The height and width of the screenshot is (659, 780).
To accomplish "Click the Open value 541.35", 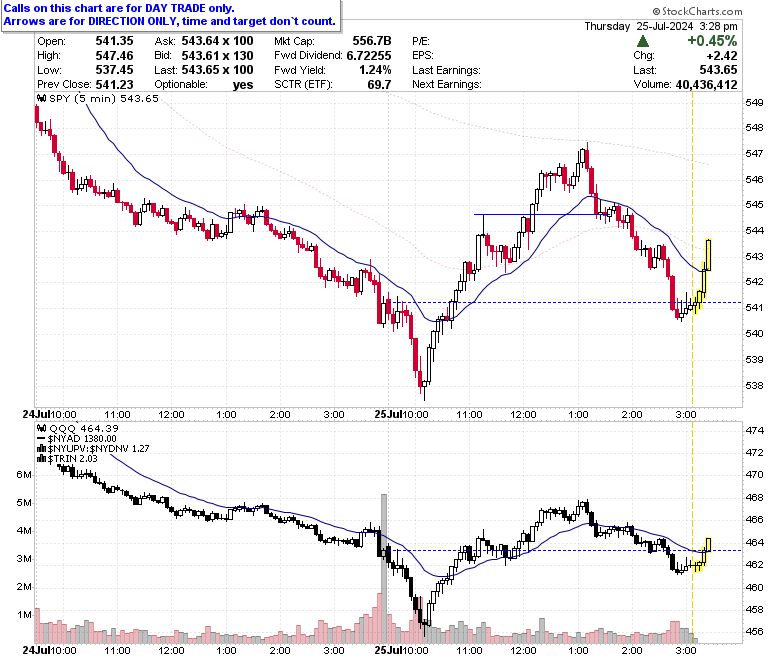I will [x=114, y=41].
